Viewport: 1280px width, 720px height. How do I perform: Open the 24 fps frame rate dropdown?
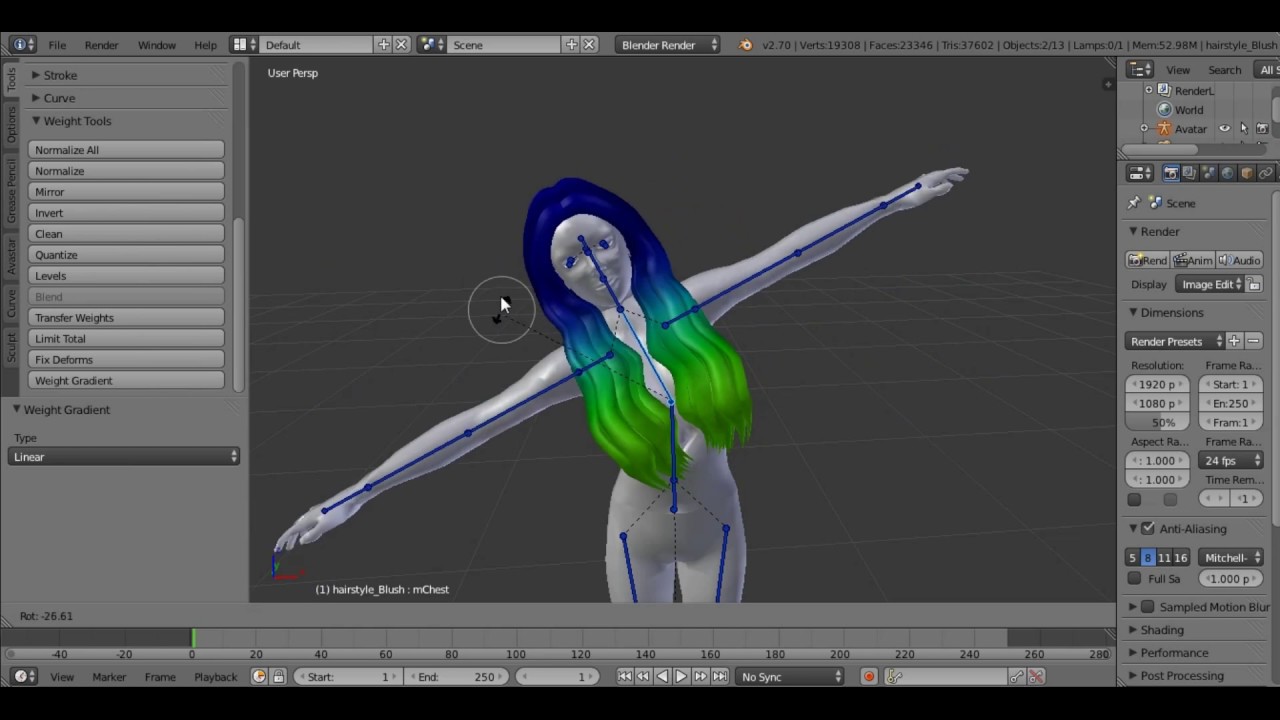tap(1230, 461)
